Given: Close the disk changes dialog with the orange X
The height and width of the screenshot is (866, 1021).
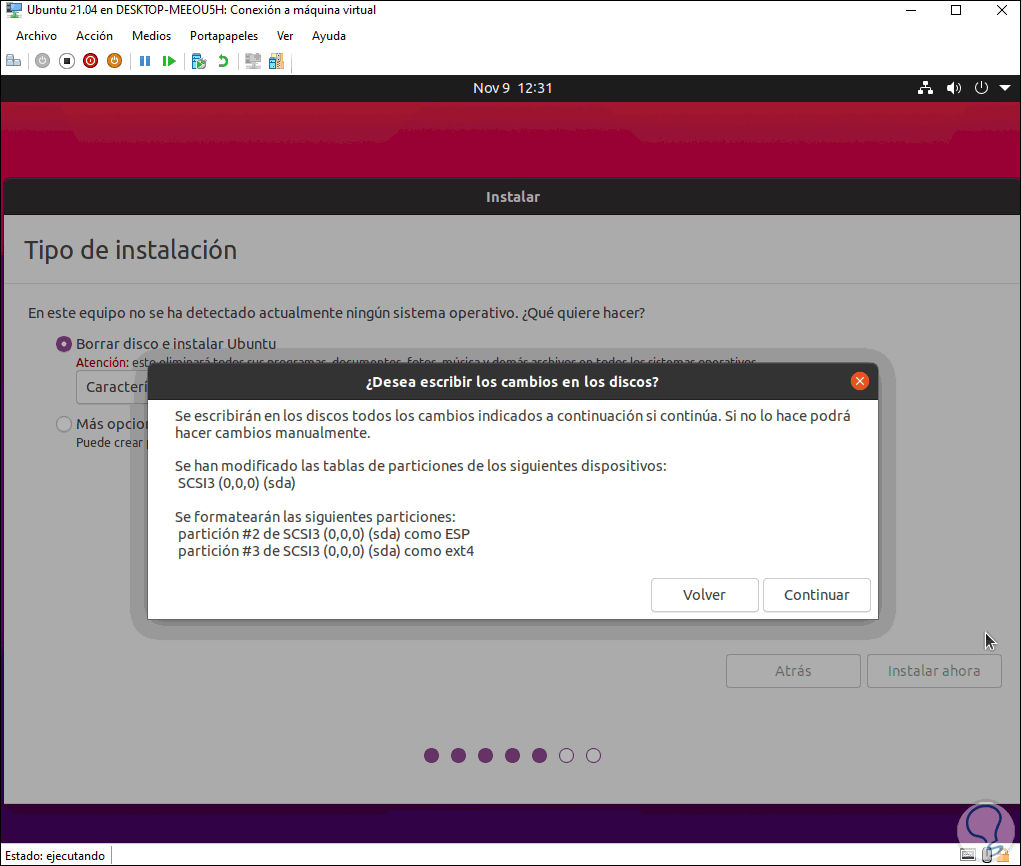Looking at the screenshot, I should point(860,382).
